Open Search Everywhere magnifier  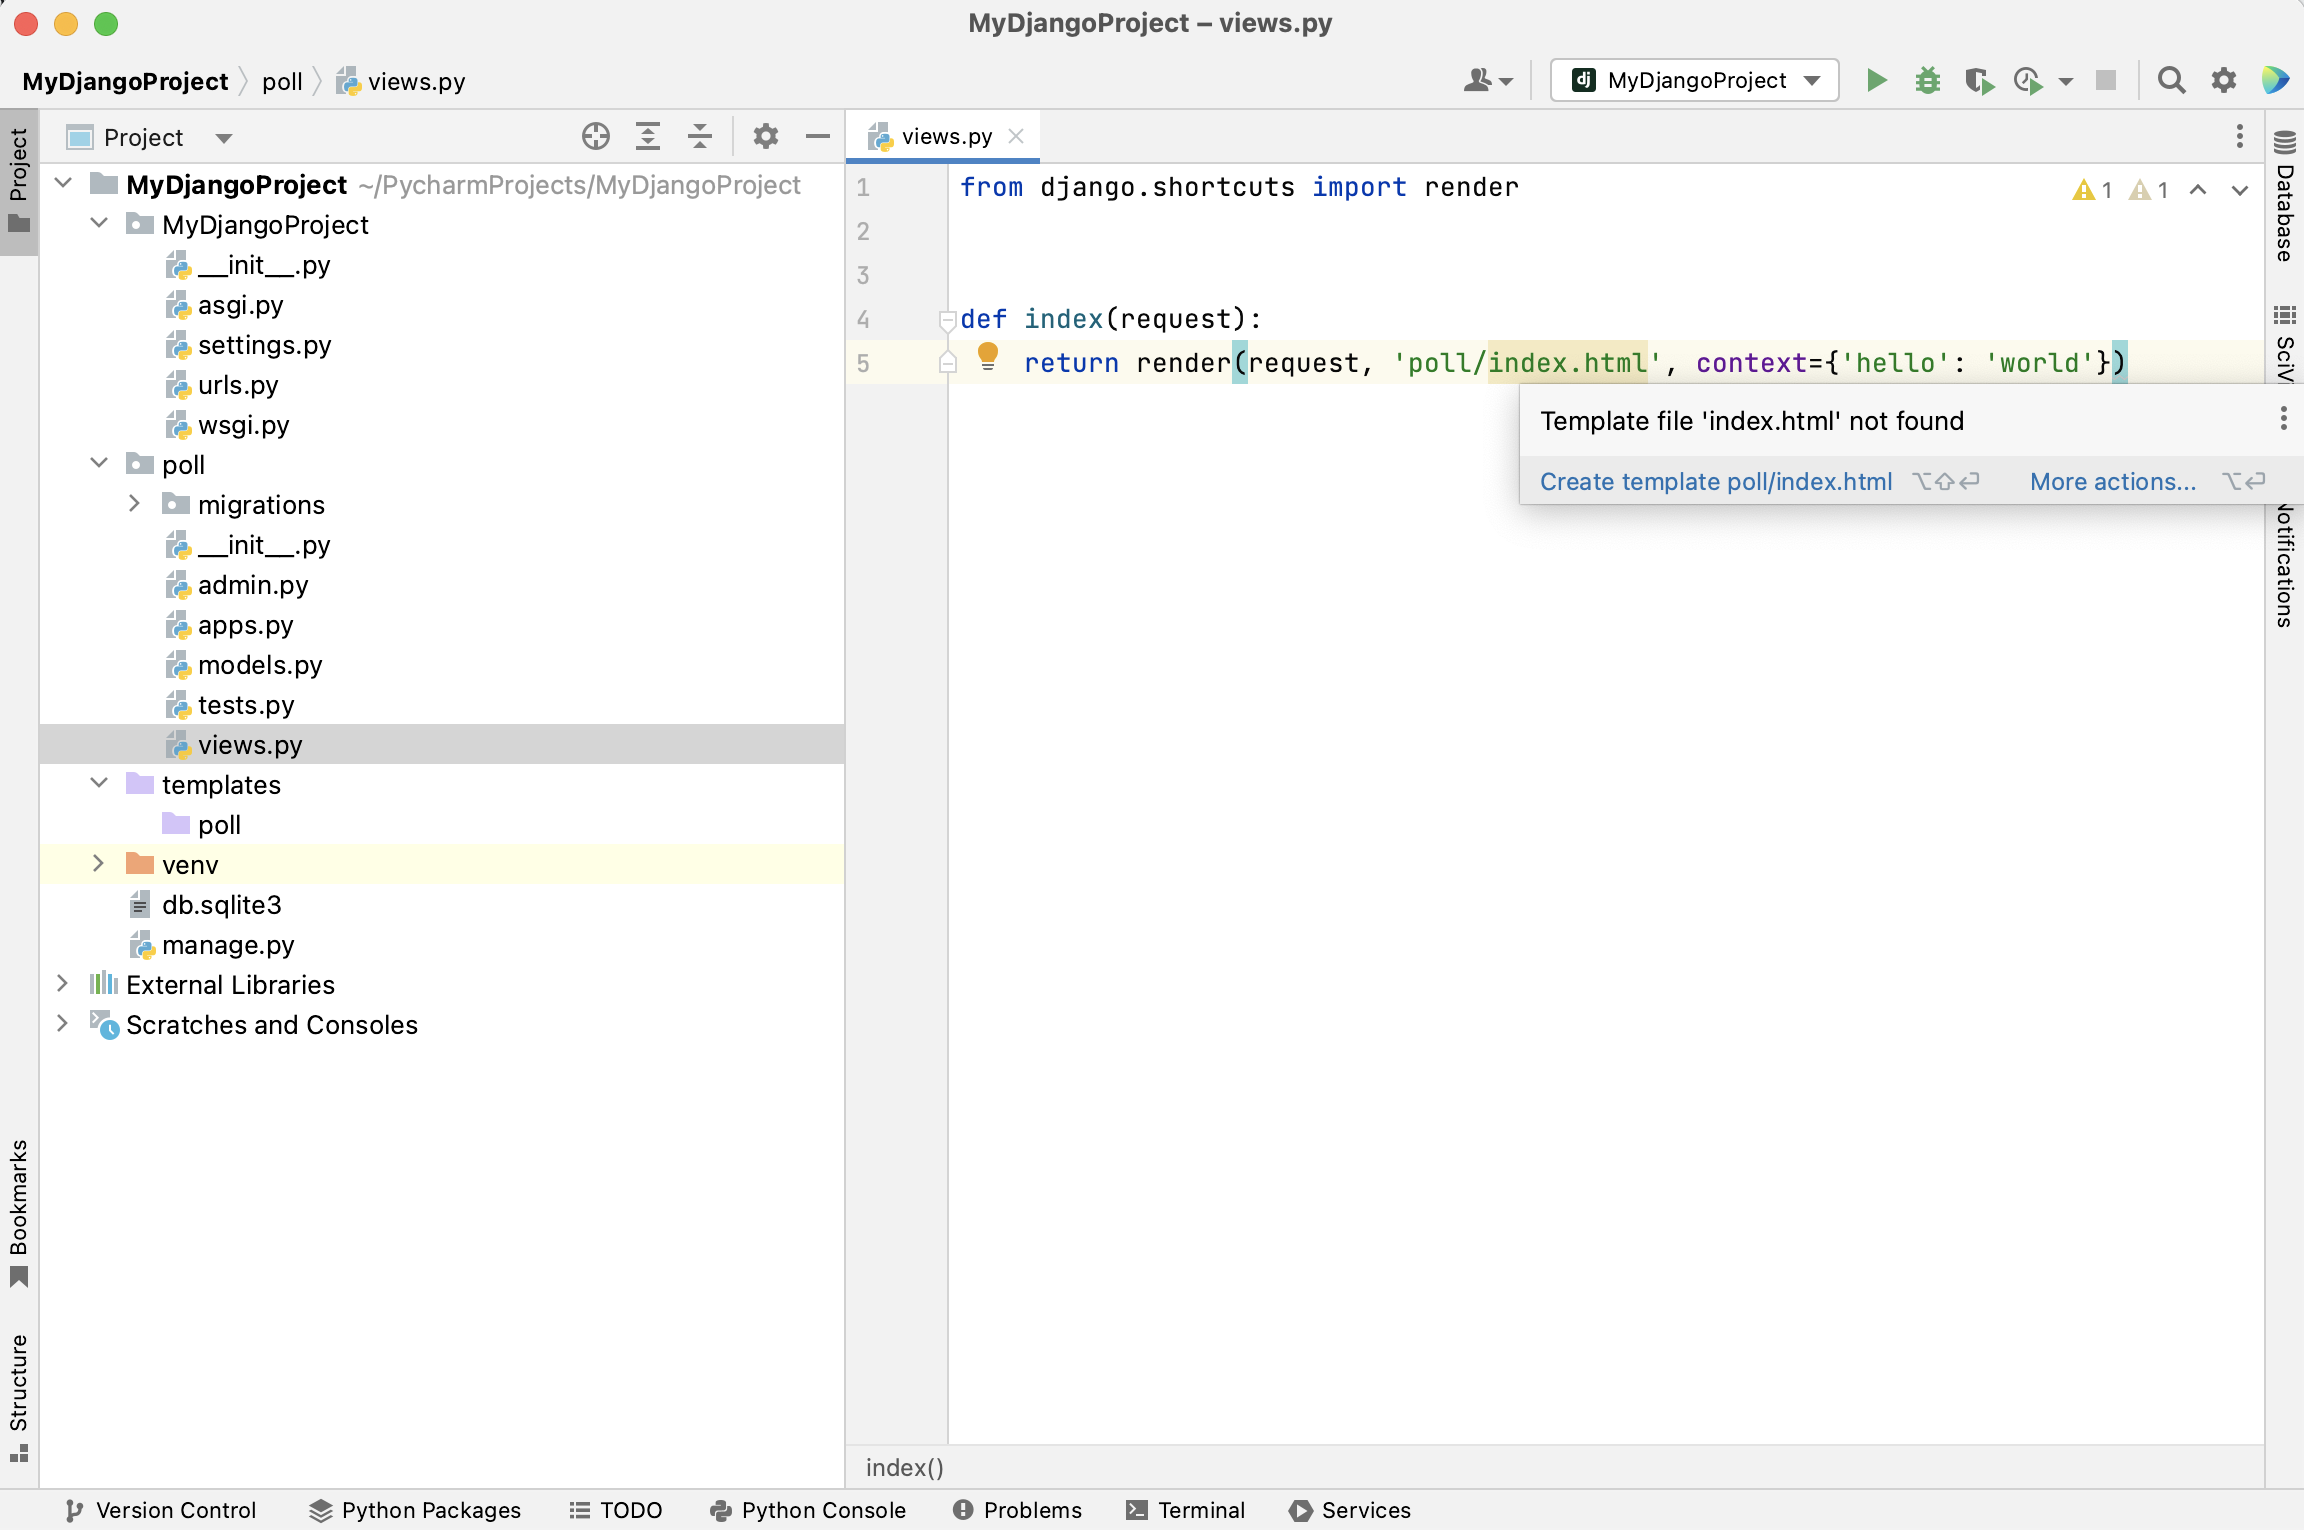2171,80
